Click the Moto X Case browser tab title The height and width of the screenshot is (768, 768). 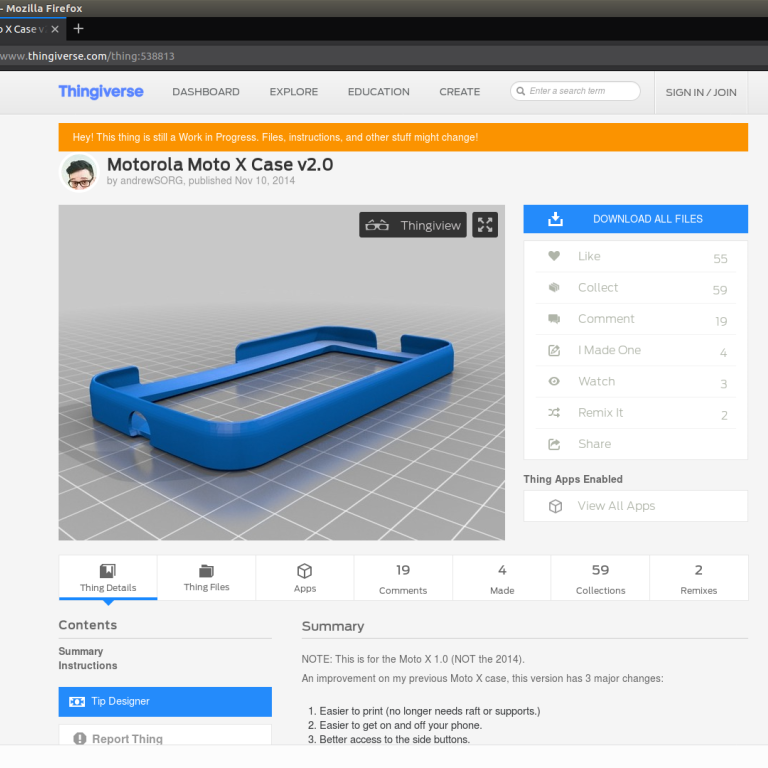pos(22,29)
